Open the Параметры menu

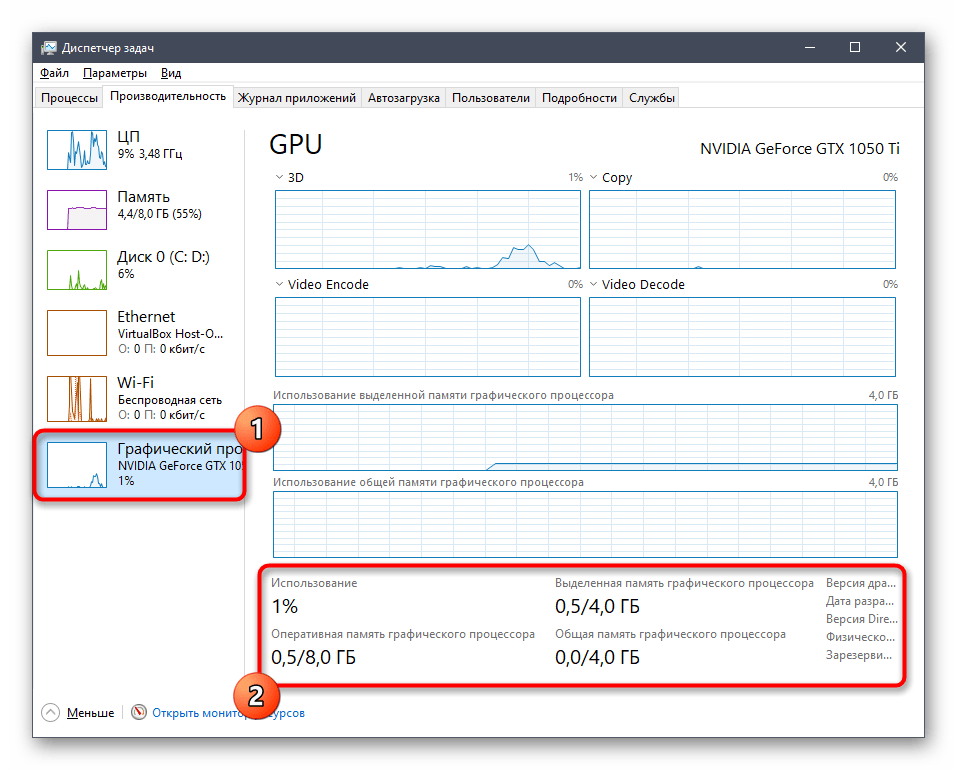[115, 73]
